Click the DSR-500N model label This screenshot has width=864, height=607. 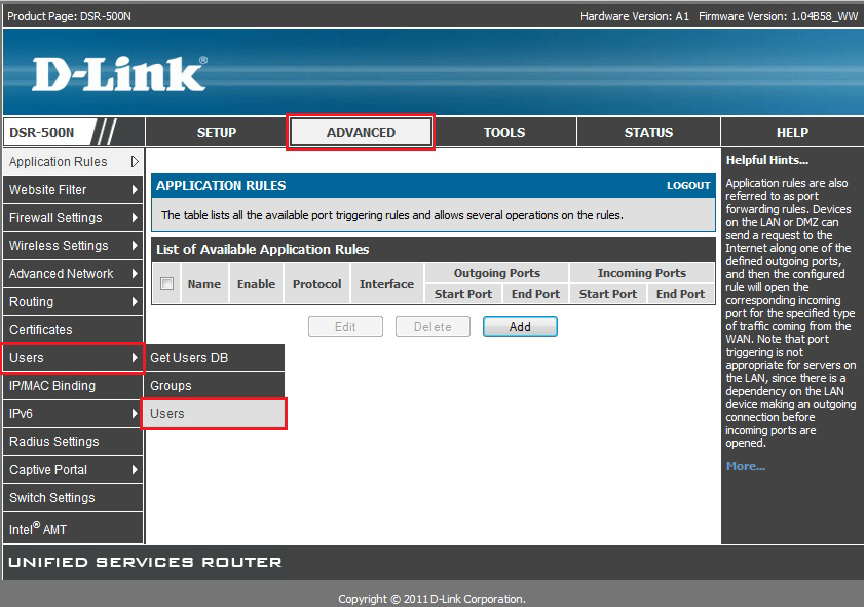click(x=42, y=132)
